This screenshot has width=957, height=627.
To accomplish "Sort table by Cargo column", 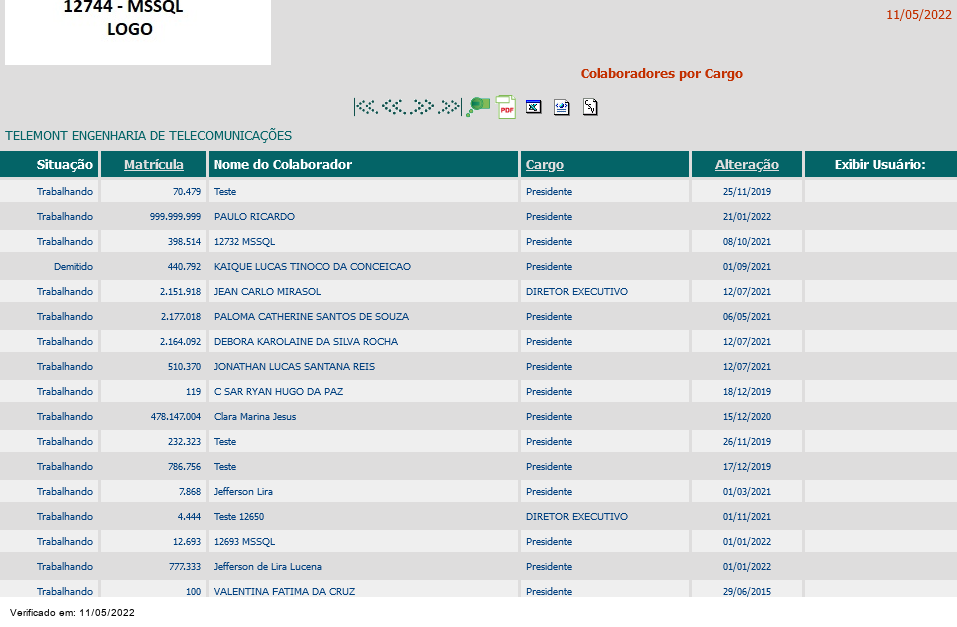I will 545,164.
